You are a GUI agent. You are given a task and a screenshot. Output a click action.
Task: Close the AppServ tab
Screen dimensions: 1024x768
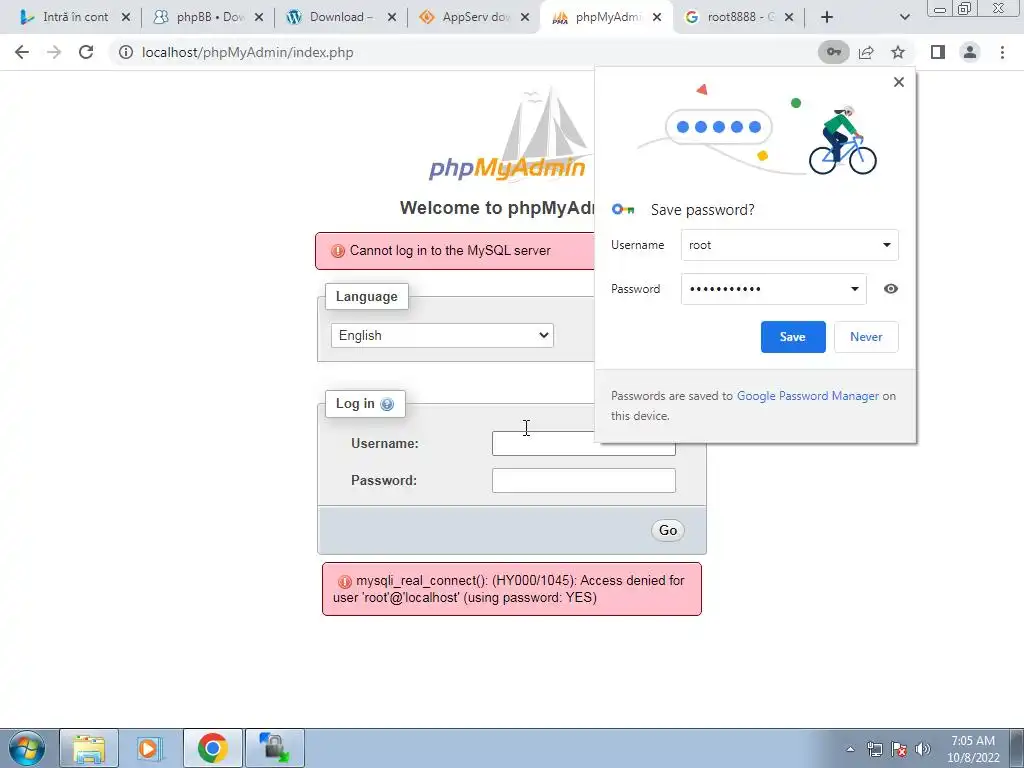(x=525, y=17)
